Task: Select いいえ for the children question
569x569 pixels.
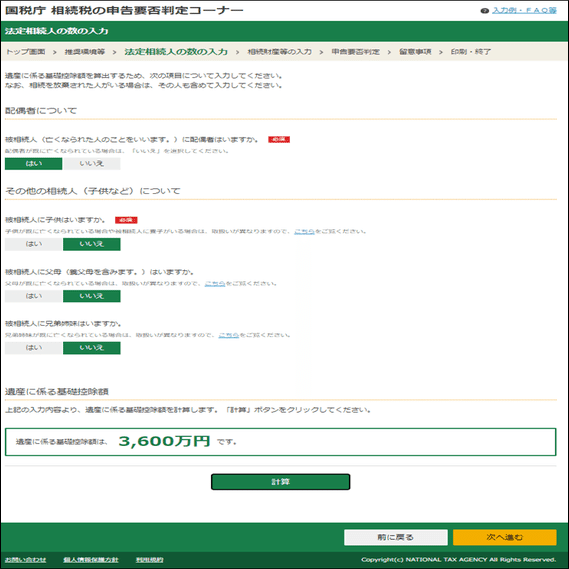Action: [92, 244]
